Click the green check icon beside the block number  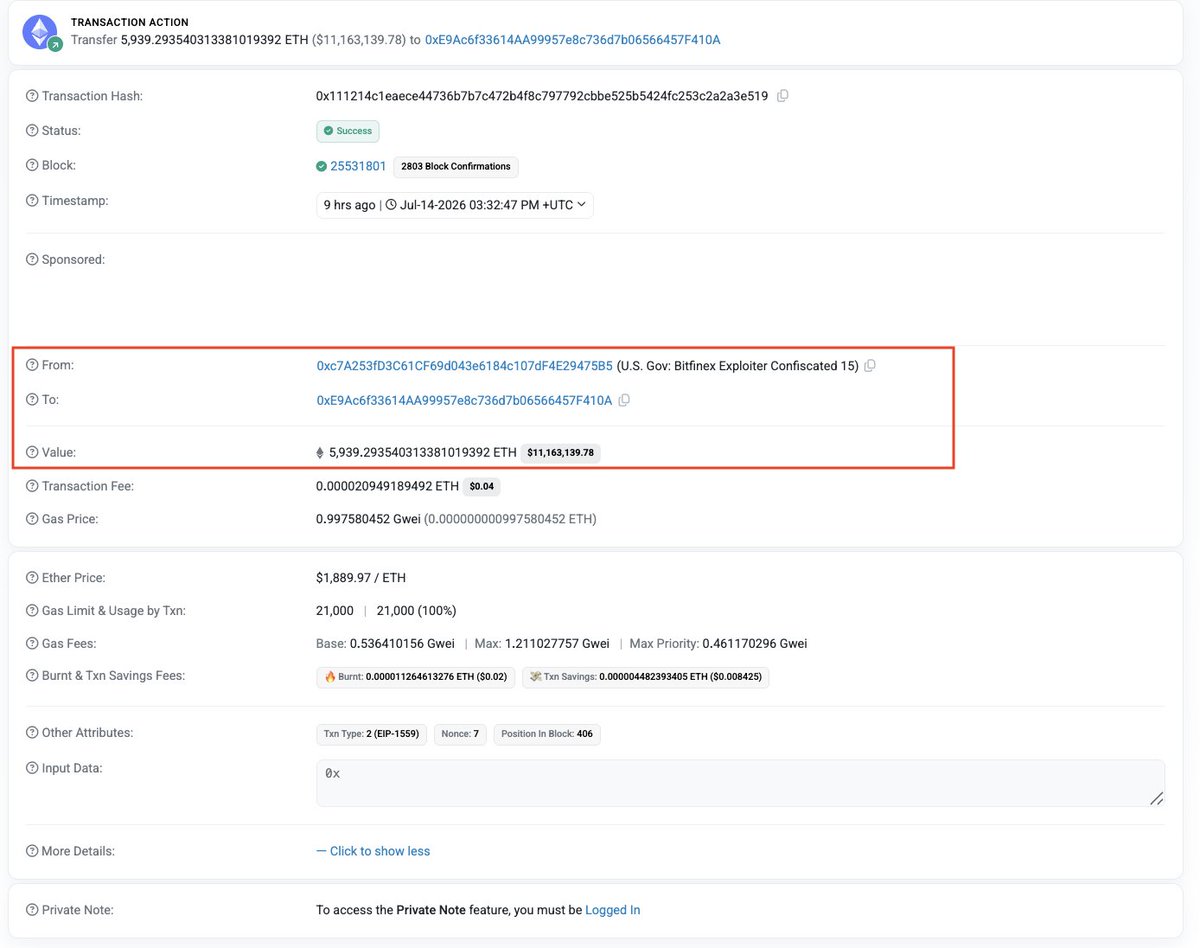coord(321,166)
